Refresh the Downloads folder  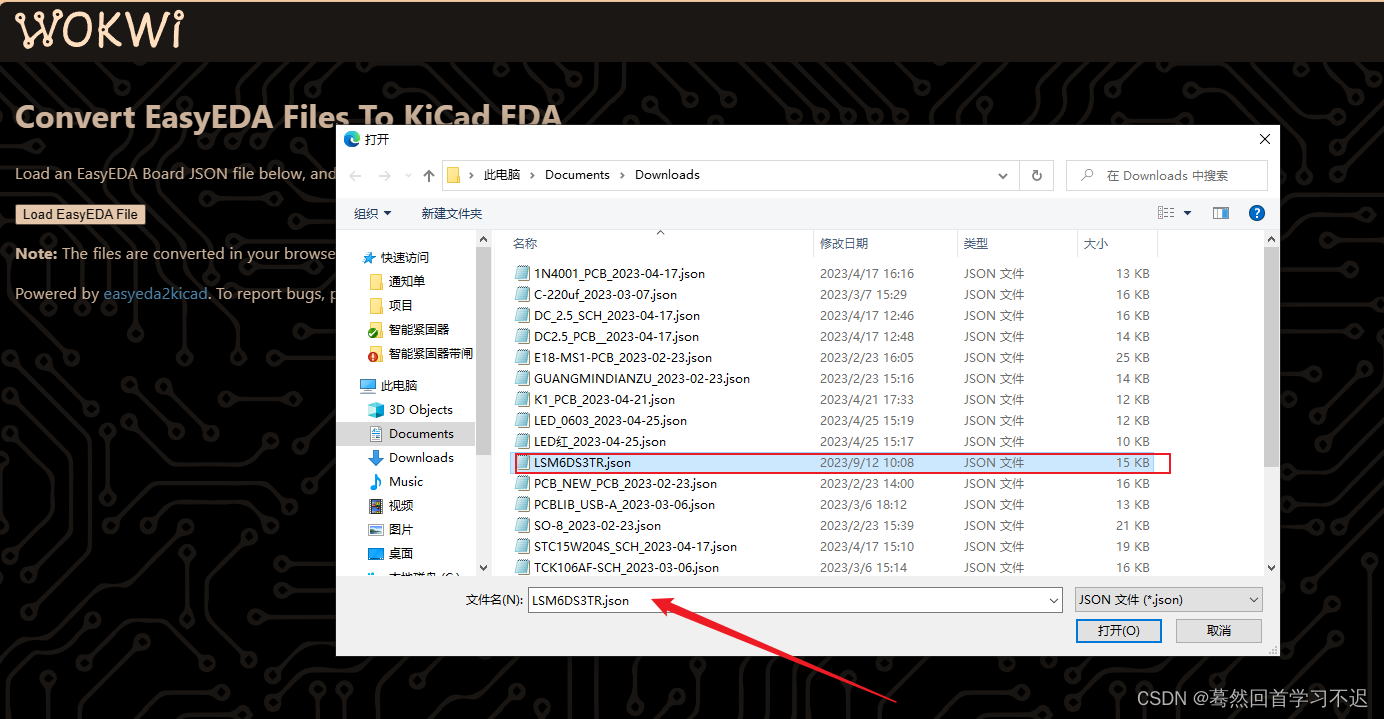tap(1037, 175)
